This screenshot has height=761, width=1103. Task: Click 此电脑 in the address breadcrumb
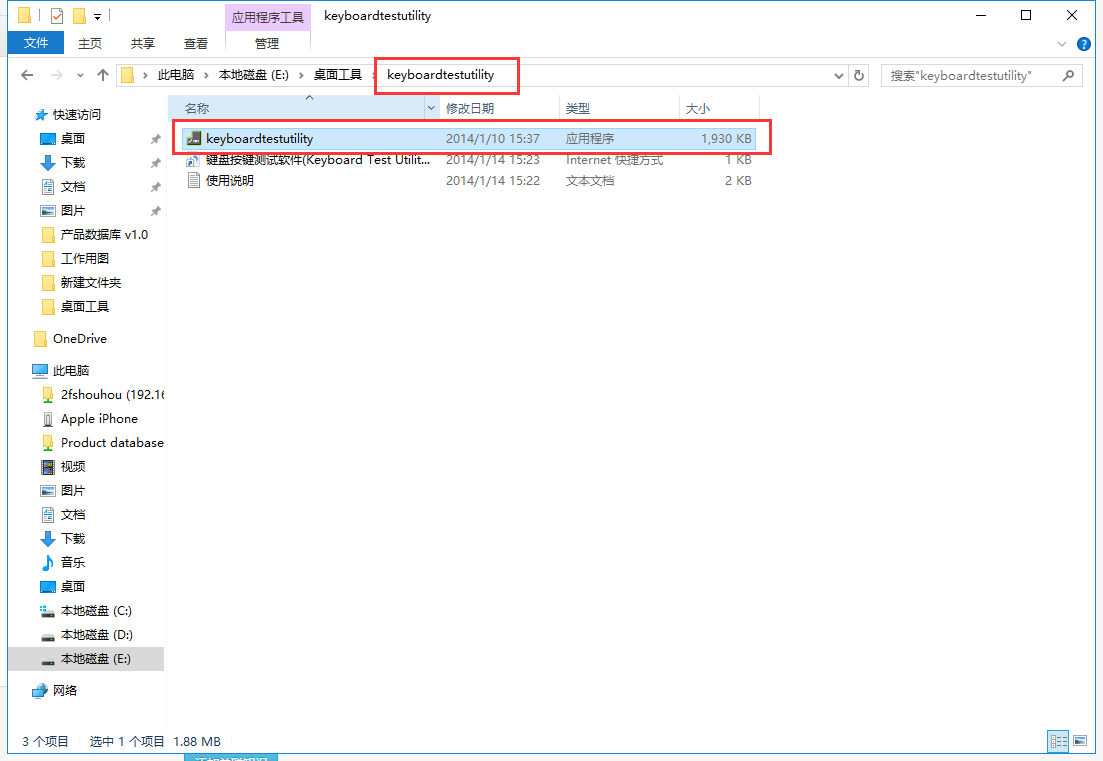(x=176, y=75)
